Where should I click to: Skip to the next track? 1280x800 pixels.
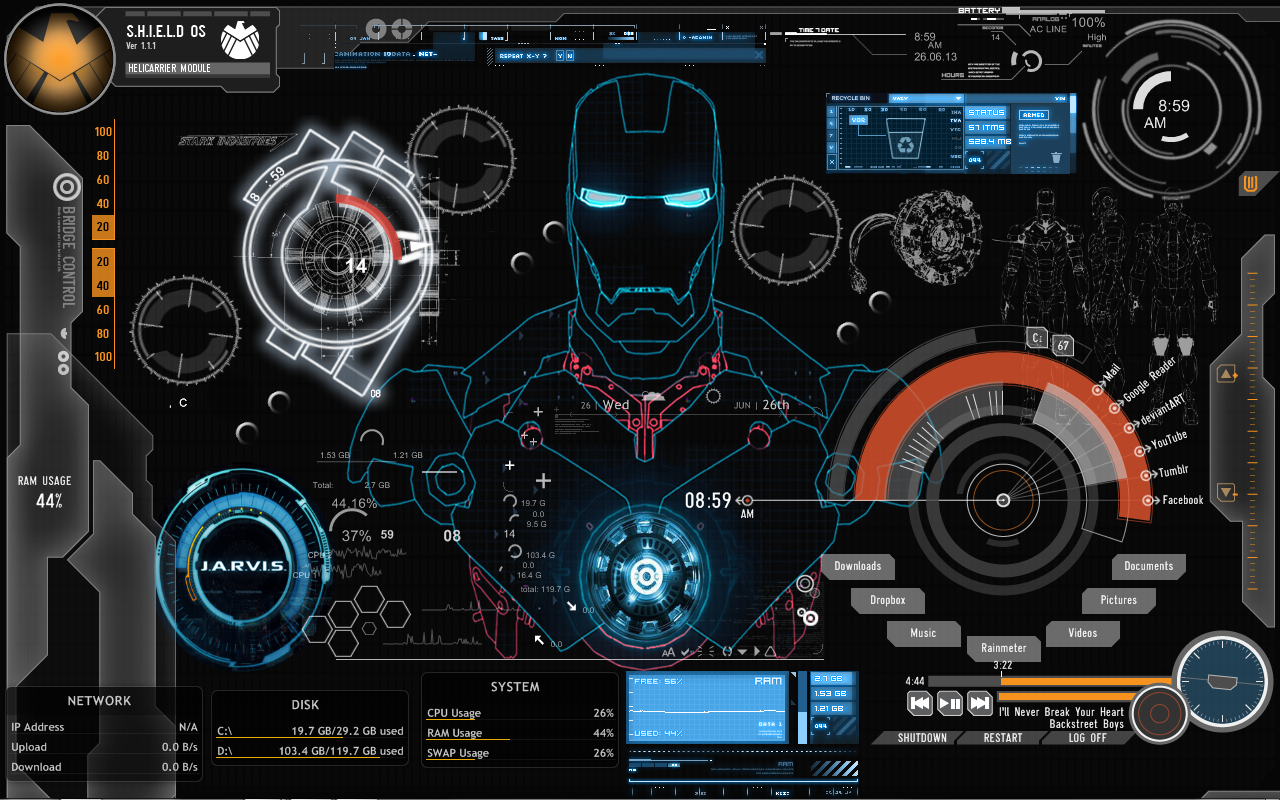[x=979, y=703]
